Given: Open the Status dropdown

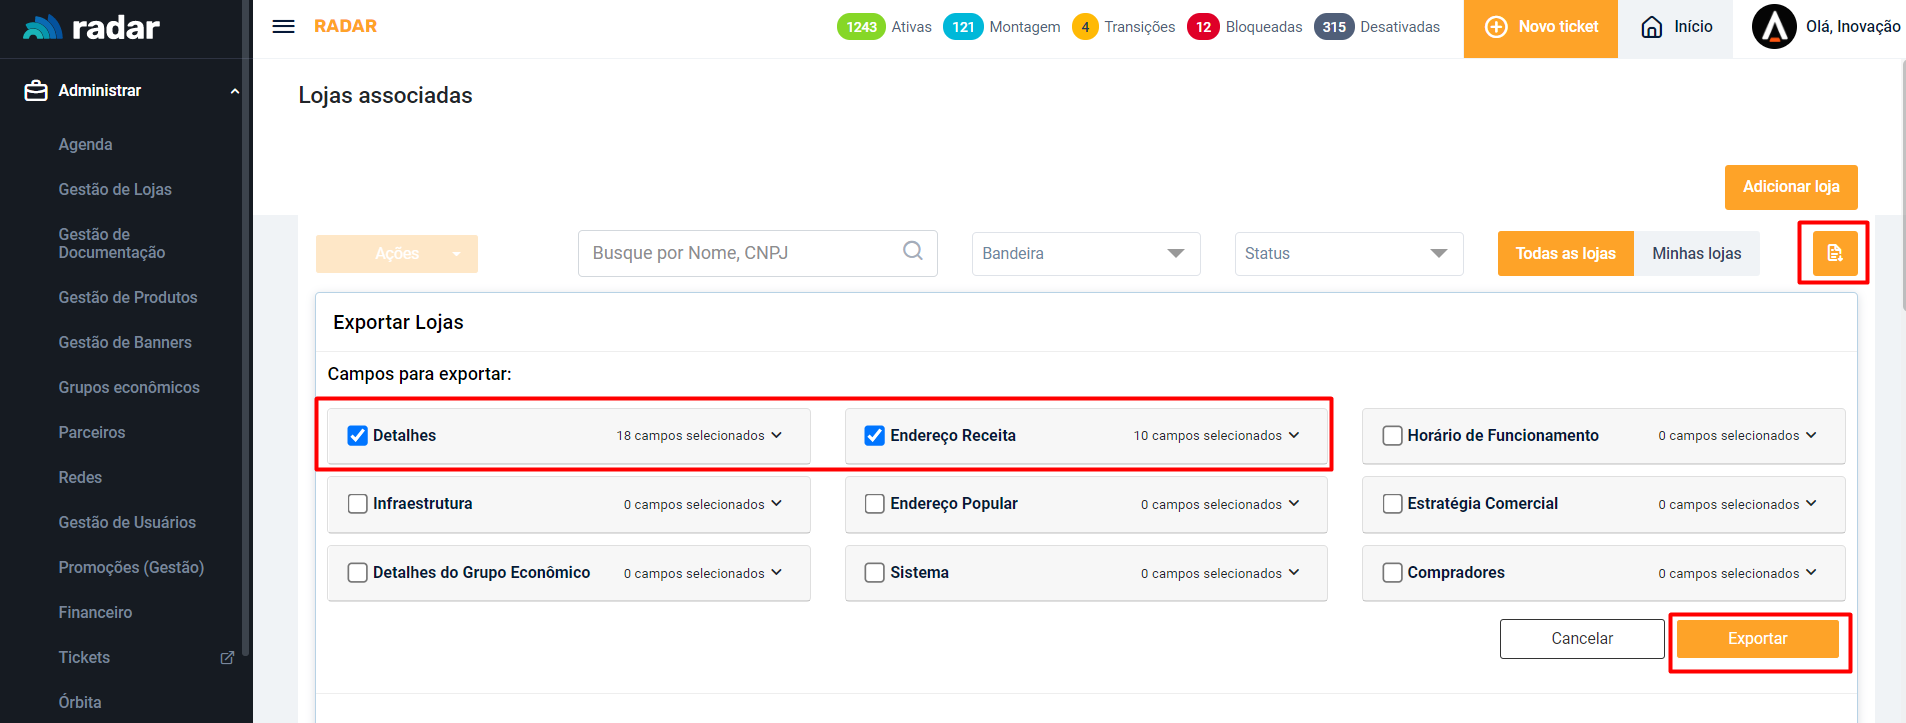Looking at the screenshot, I should pyautogui.click(x=1348, y=254).
